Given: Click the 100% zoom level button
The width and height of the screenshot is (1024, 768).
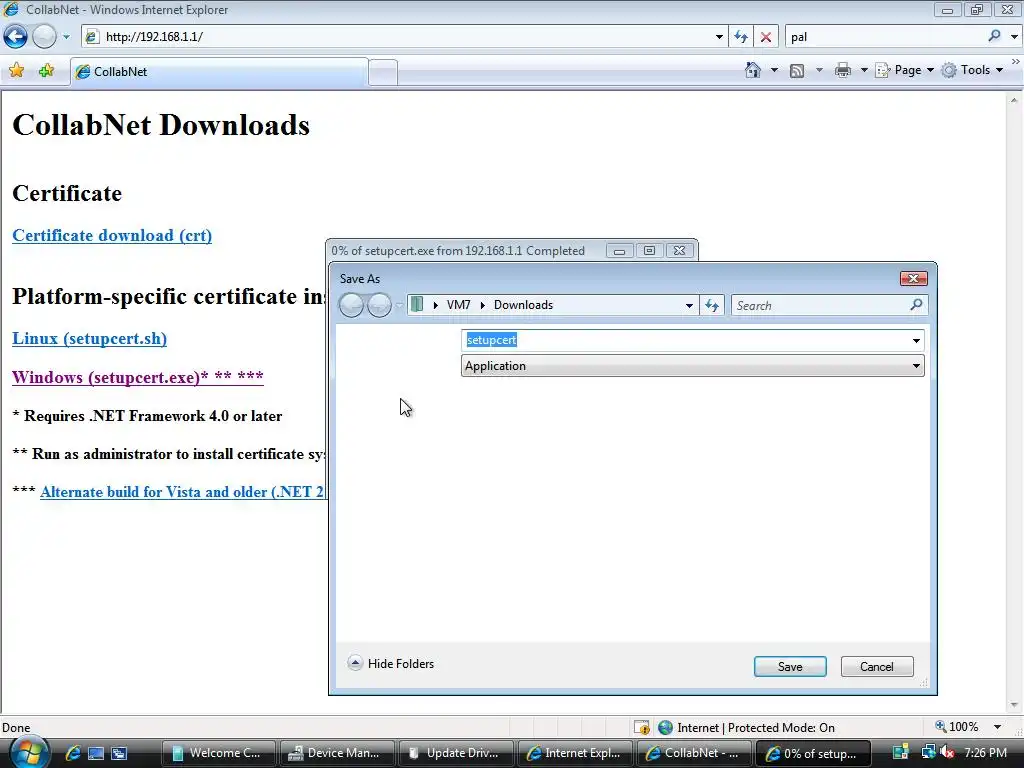Looking at the screenshot, I should 956,727.
